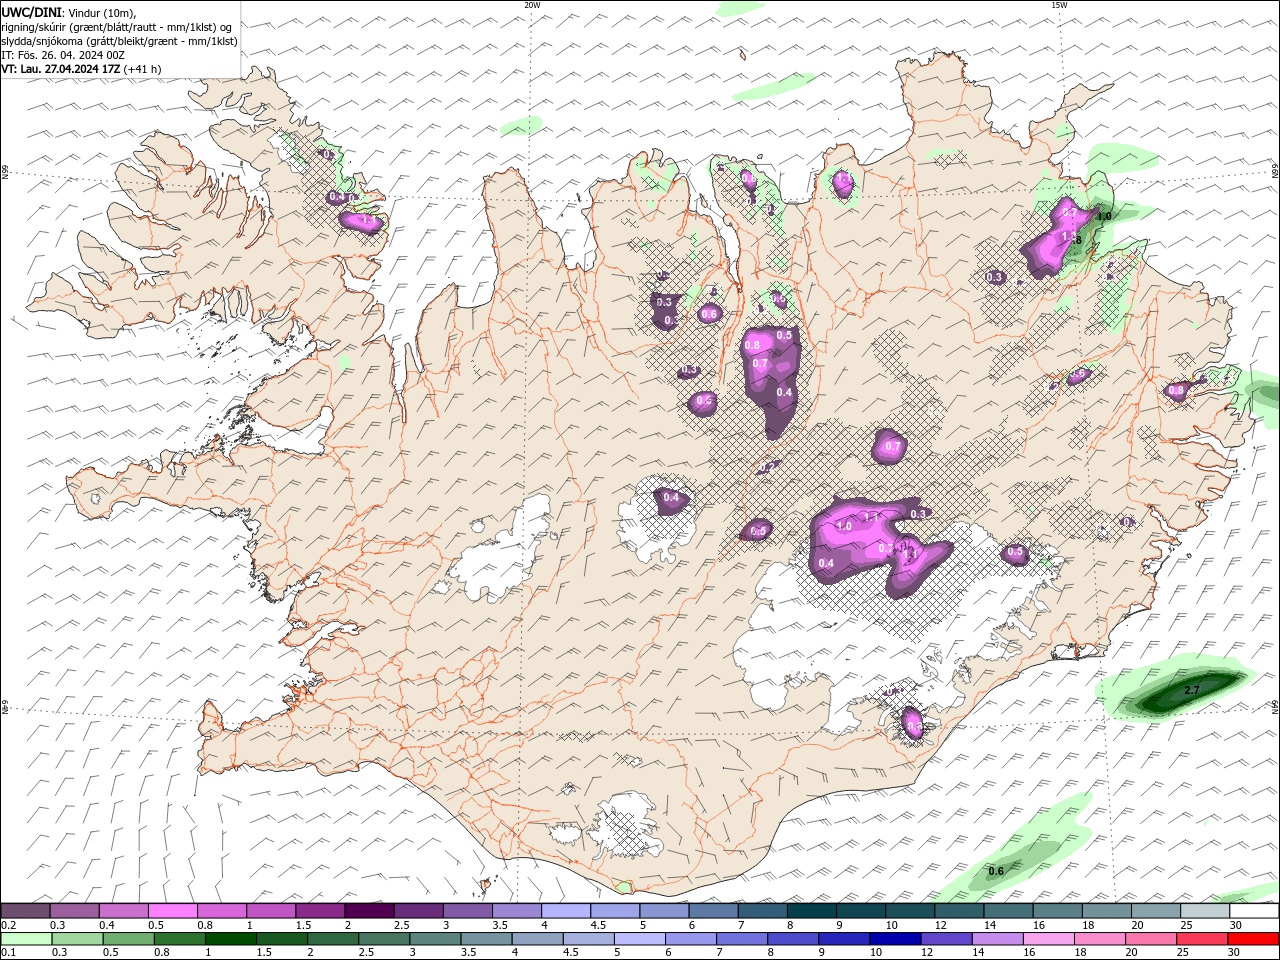Select the deep blue 10 swatch in lower rain legend

[895, 939]
